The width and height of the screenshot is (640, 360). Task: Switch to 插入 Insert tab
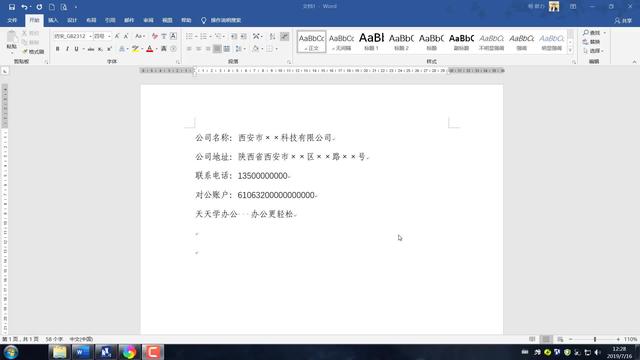pos(53,20)
